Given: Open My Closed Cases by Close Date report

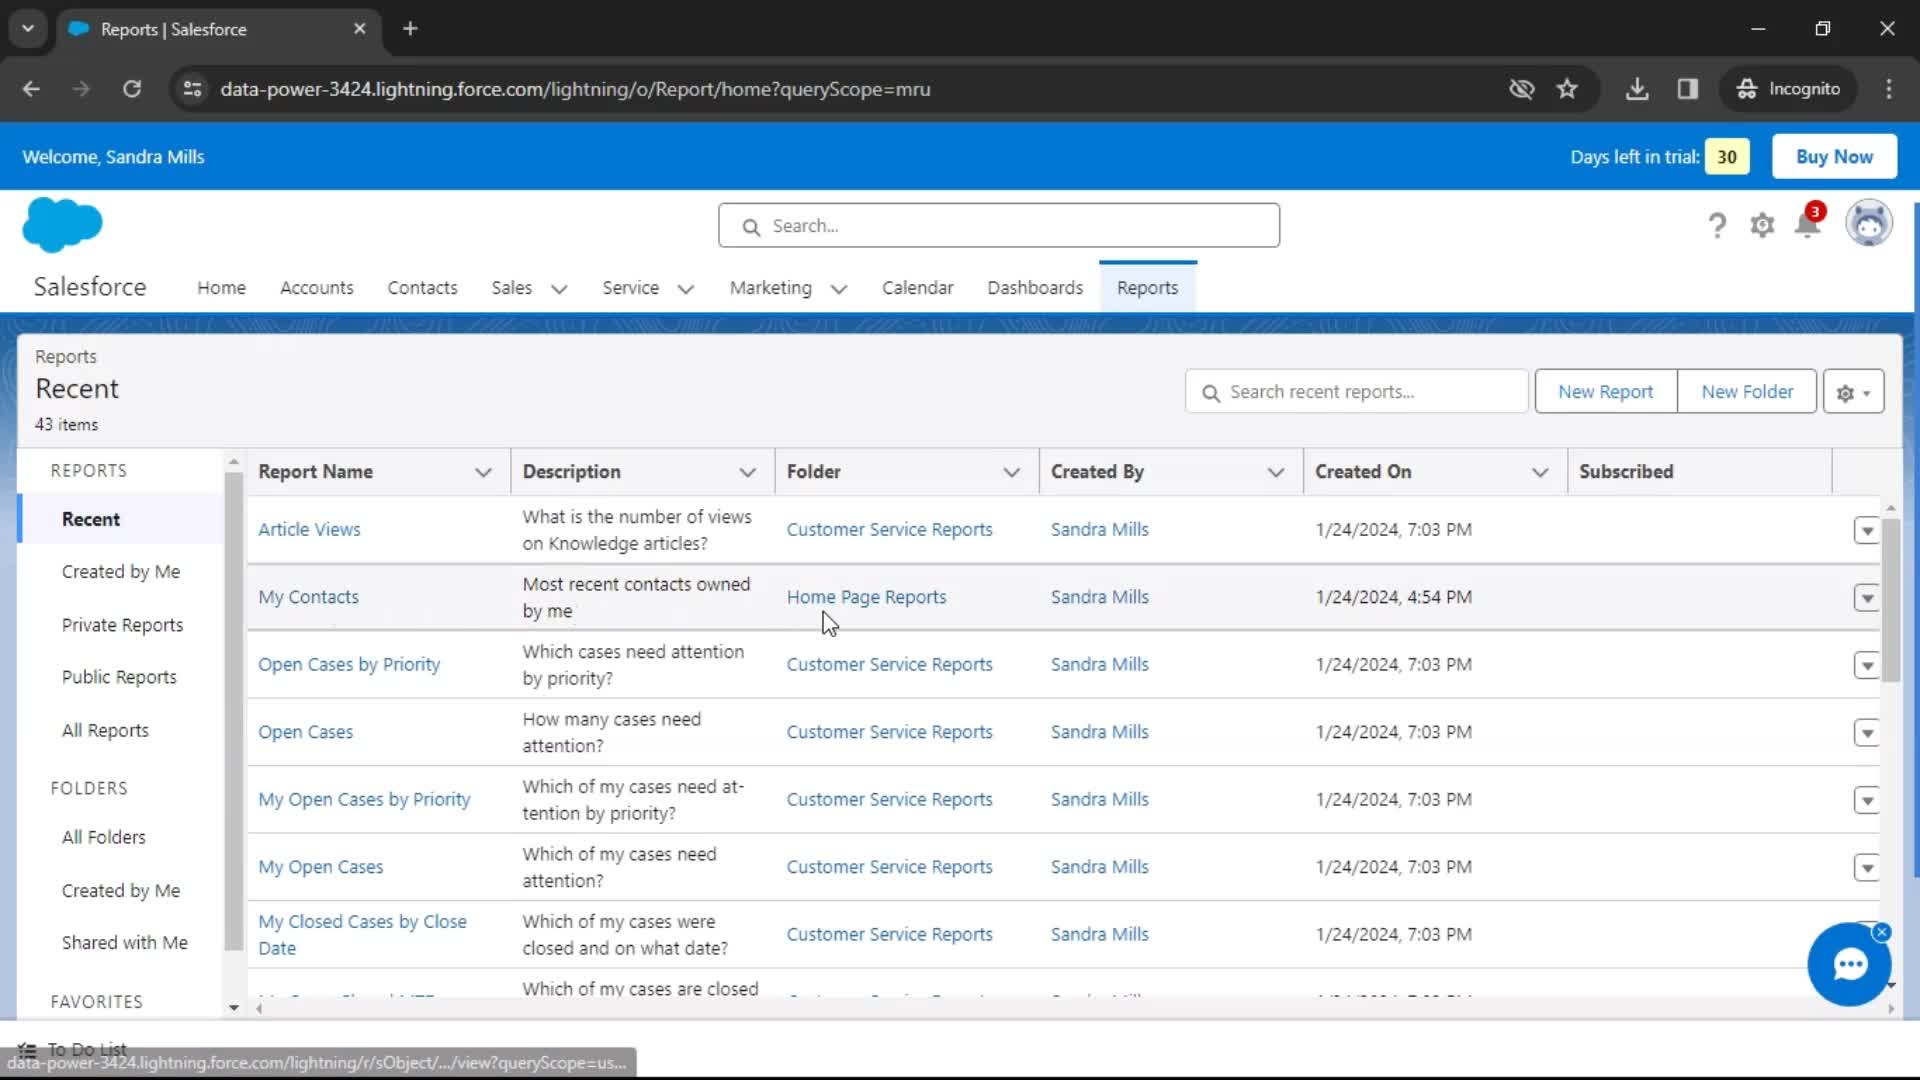Looking at the screenshot, I should [362, 935].
